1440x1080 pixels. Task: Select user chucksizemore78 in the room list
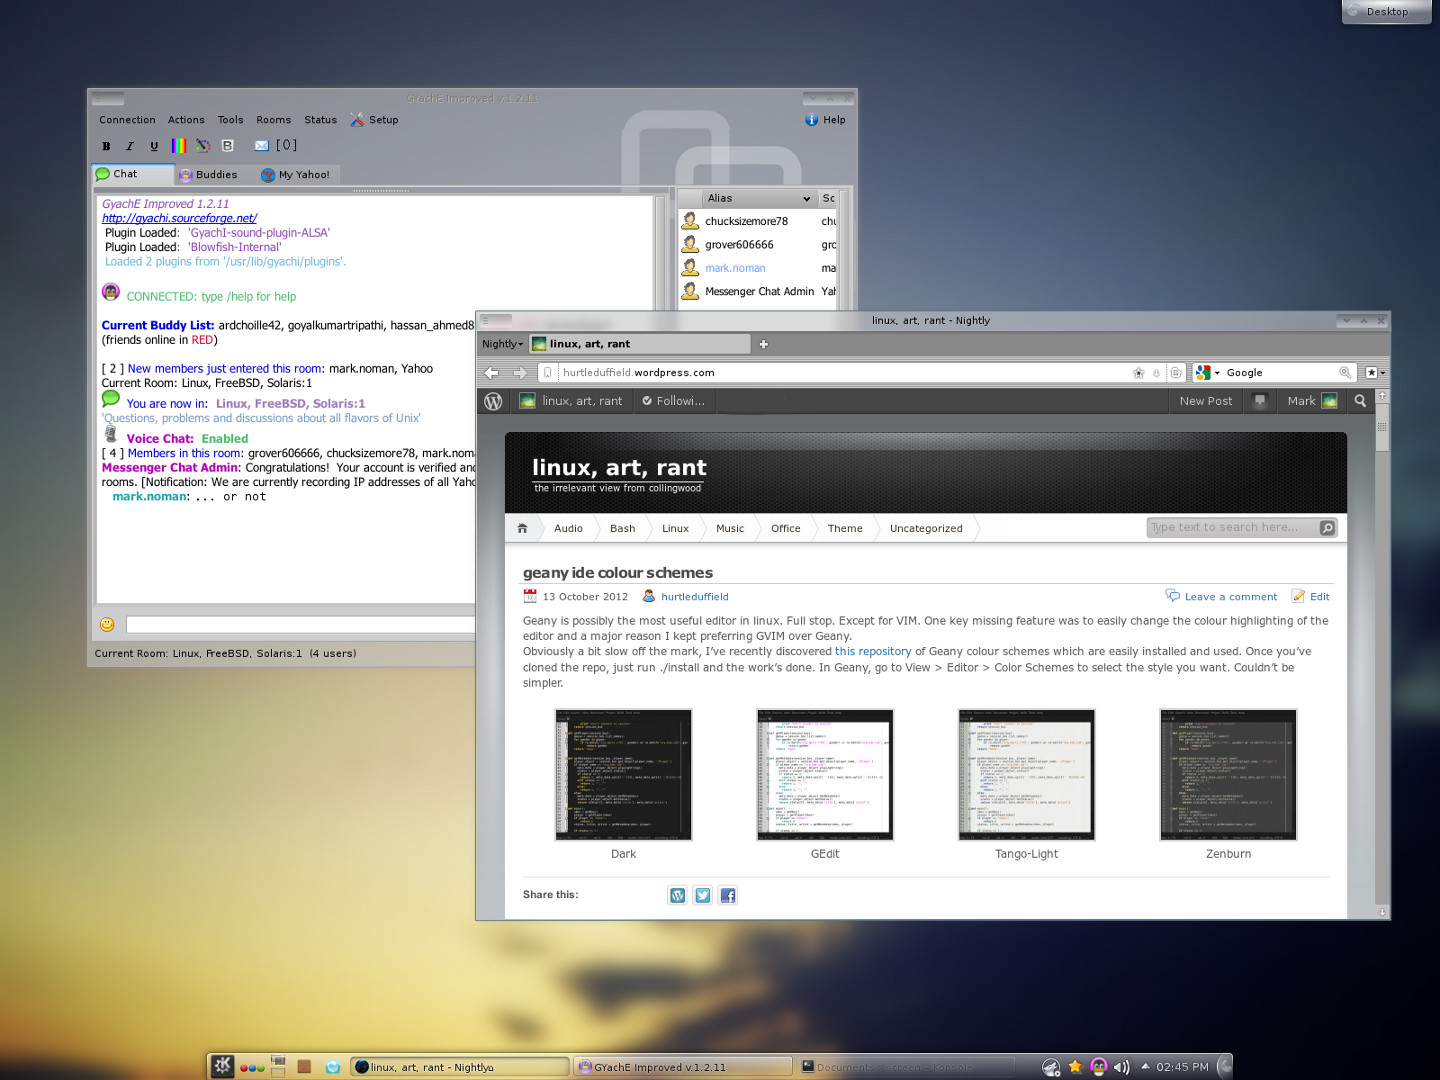746,222
